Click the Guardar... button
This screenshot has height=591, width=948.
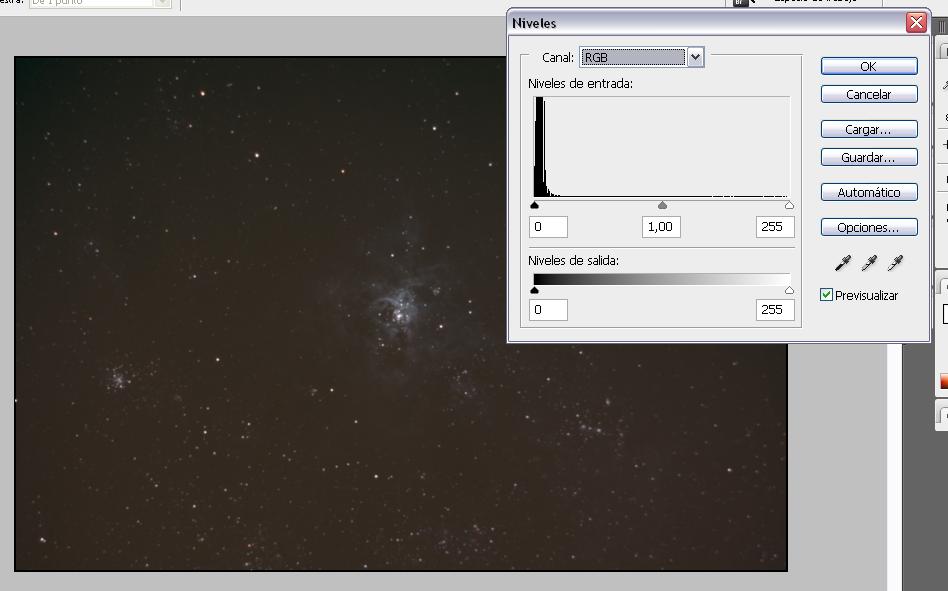click(x=869, y=157)
